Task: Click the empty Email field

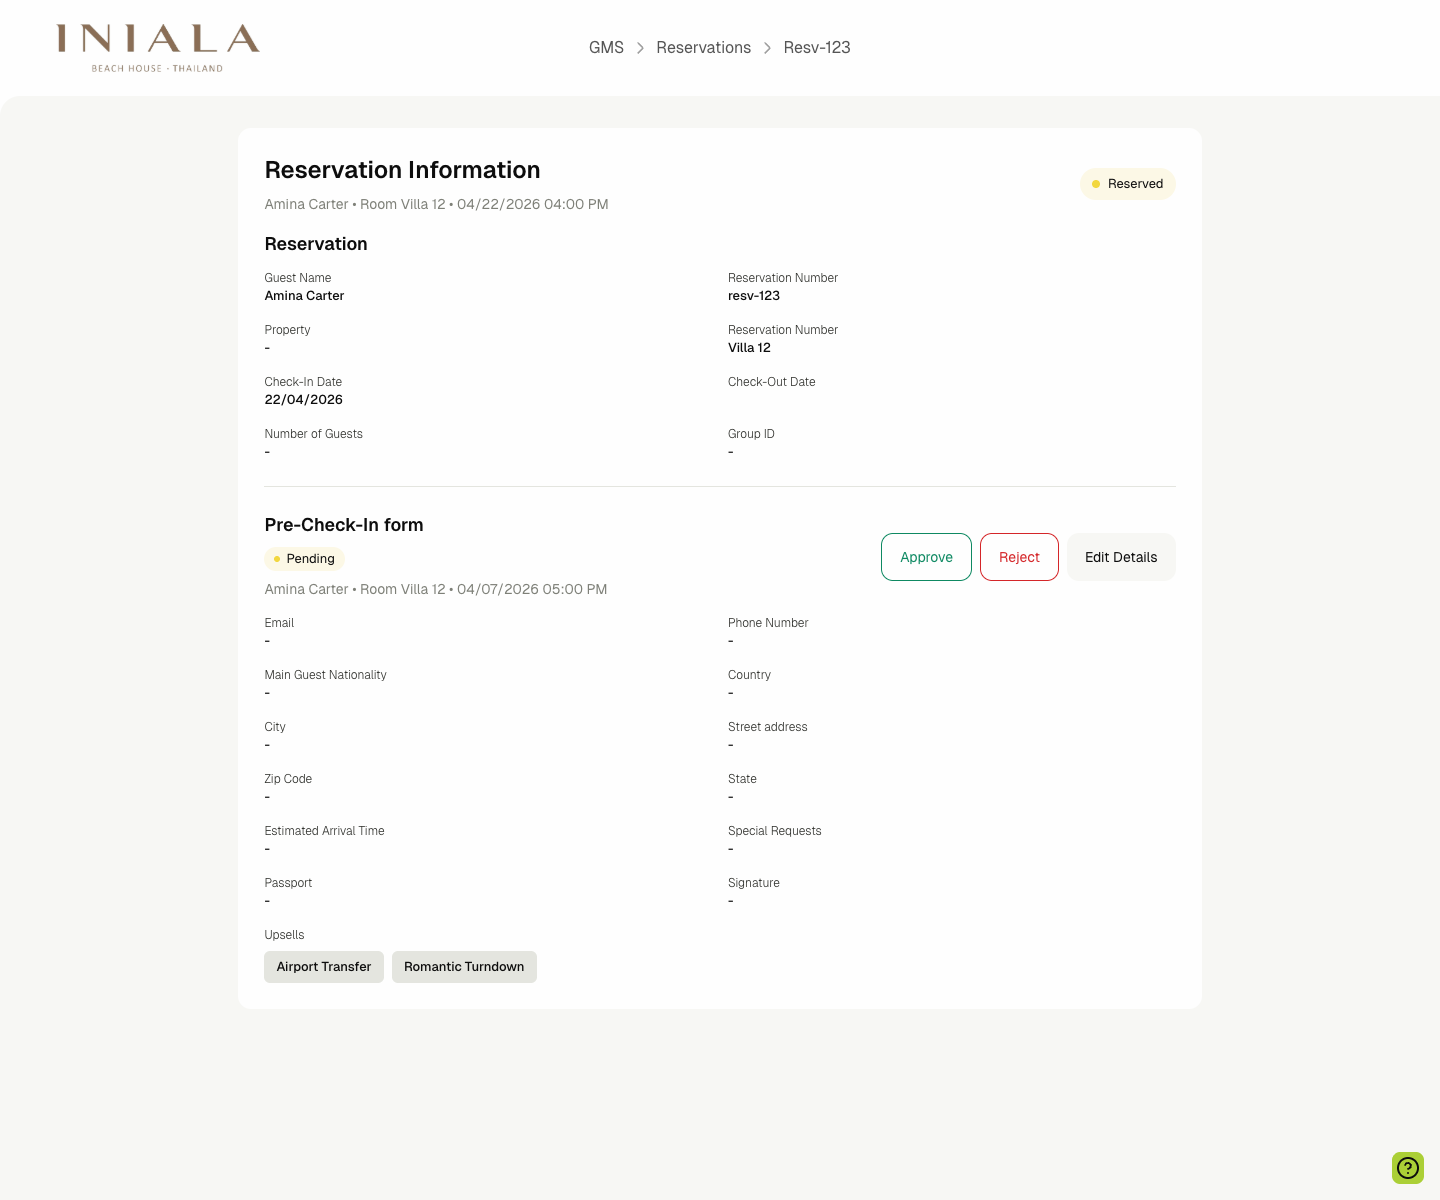Action: (267, 641)
